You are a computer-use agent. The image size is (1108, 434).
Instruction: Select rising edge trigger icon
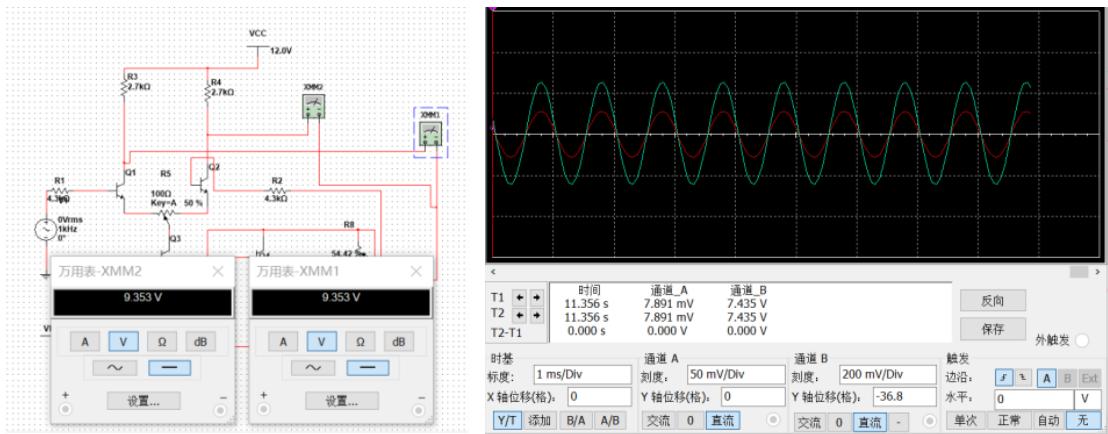pos(1003,378)
